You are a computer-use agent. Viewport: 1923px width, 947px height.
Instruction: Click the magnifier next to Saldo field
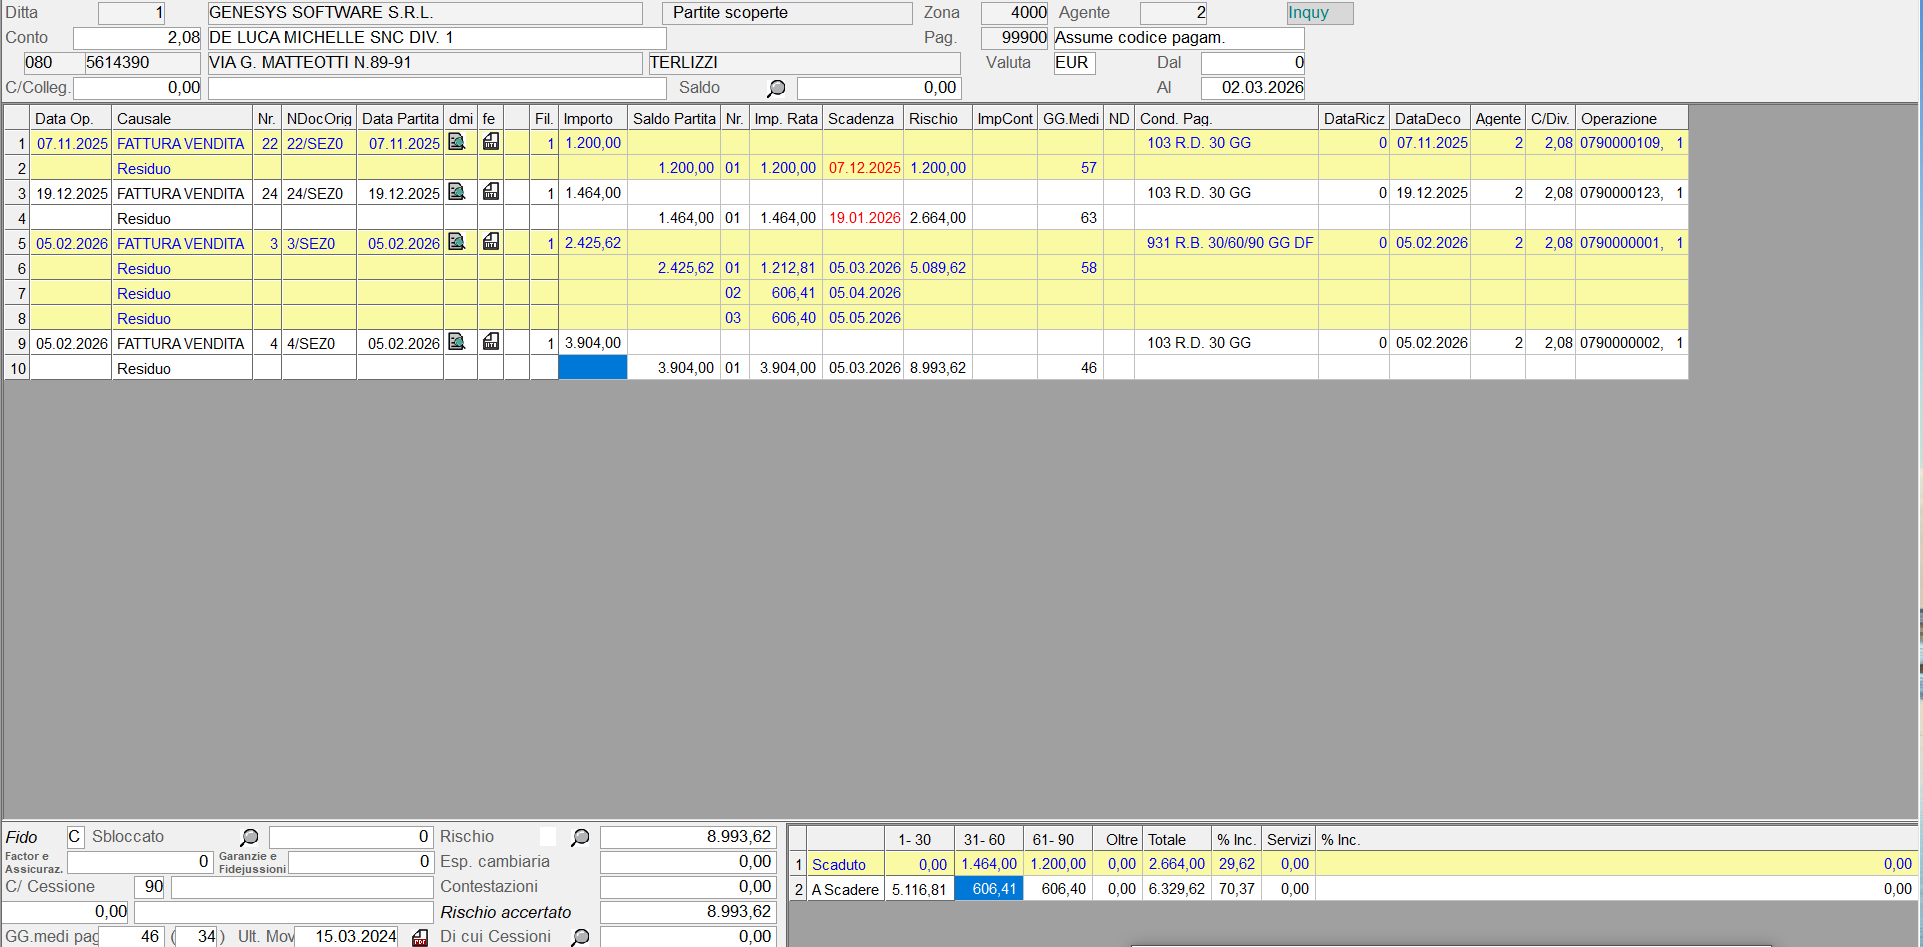[x=776, y=89]
